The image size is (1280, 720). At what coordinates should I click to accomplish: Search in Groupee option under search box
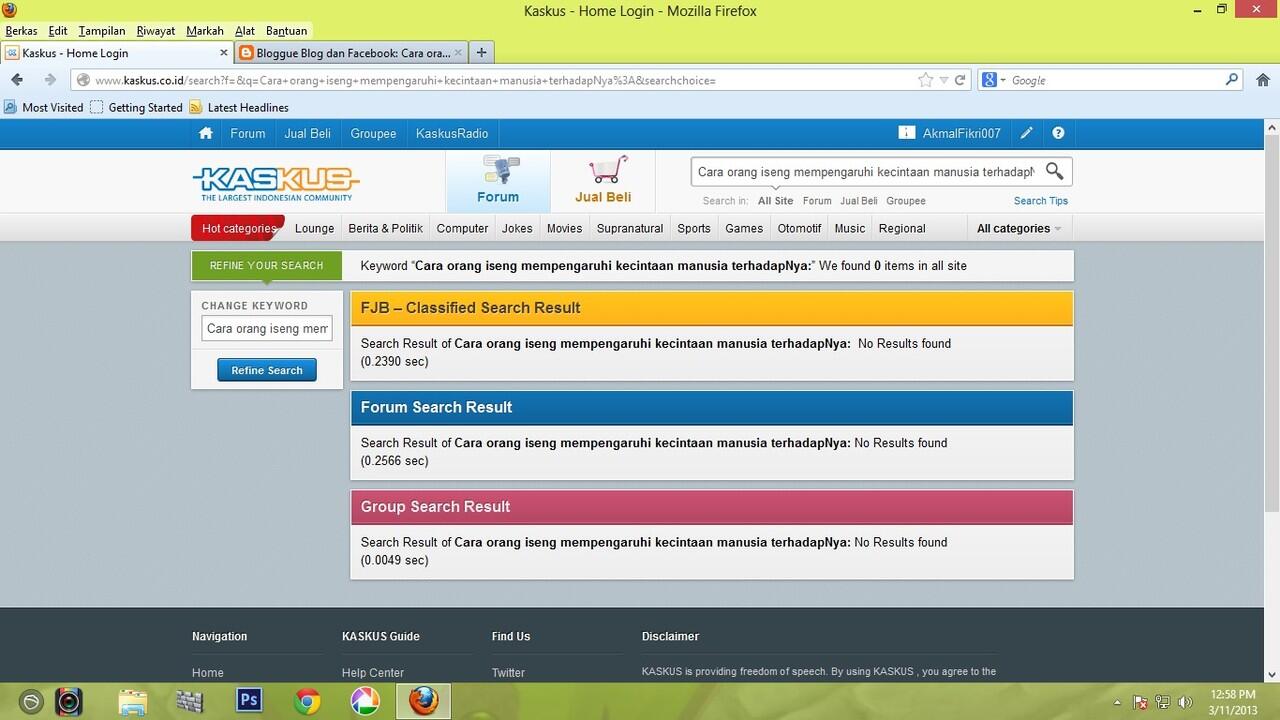[x=906, y=201]
